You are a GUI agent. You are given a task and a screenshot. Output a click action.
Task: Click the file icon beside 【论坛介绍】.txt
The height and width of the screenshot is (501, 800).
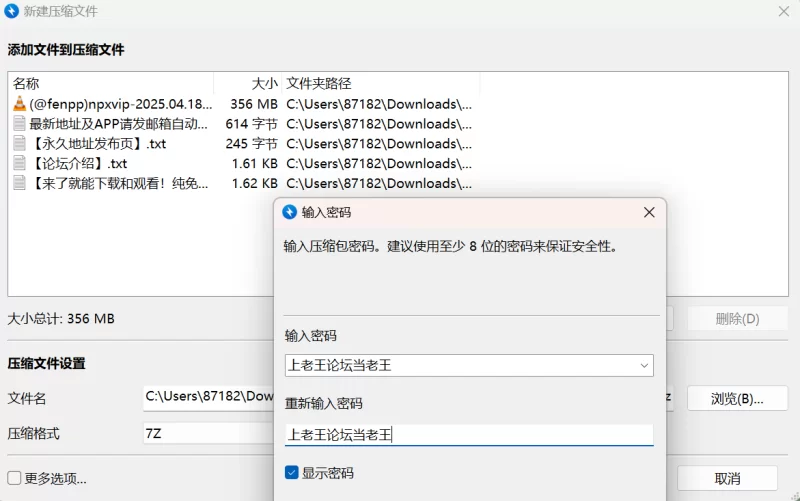point(19,163)
